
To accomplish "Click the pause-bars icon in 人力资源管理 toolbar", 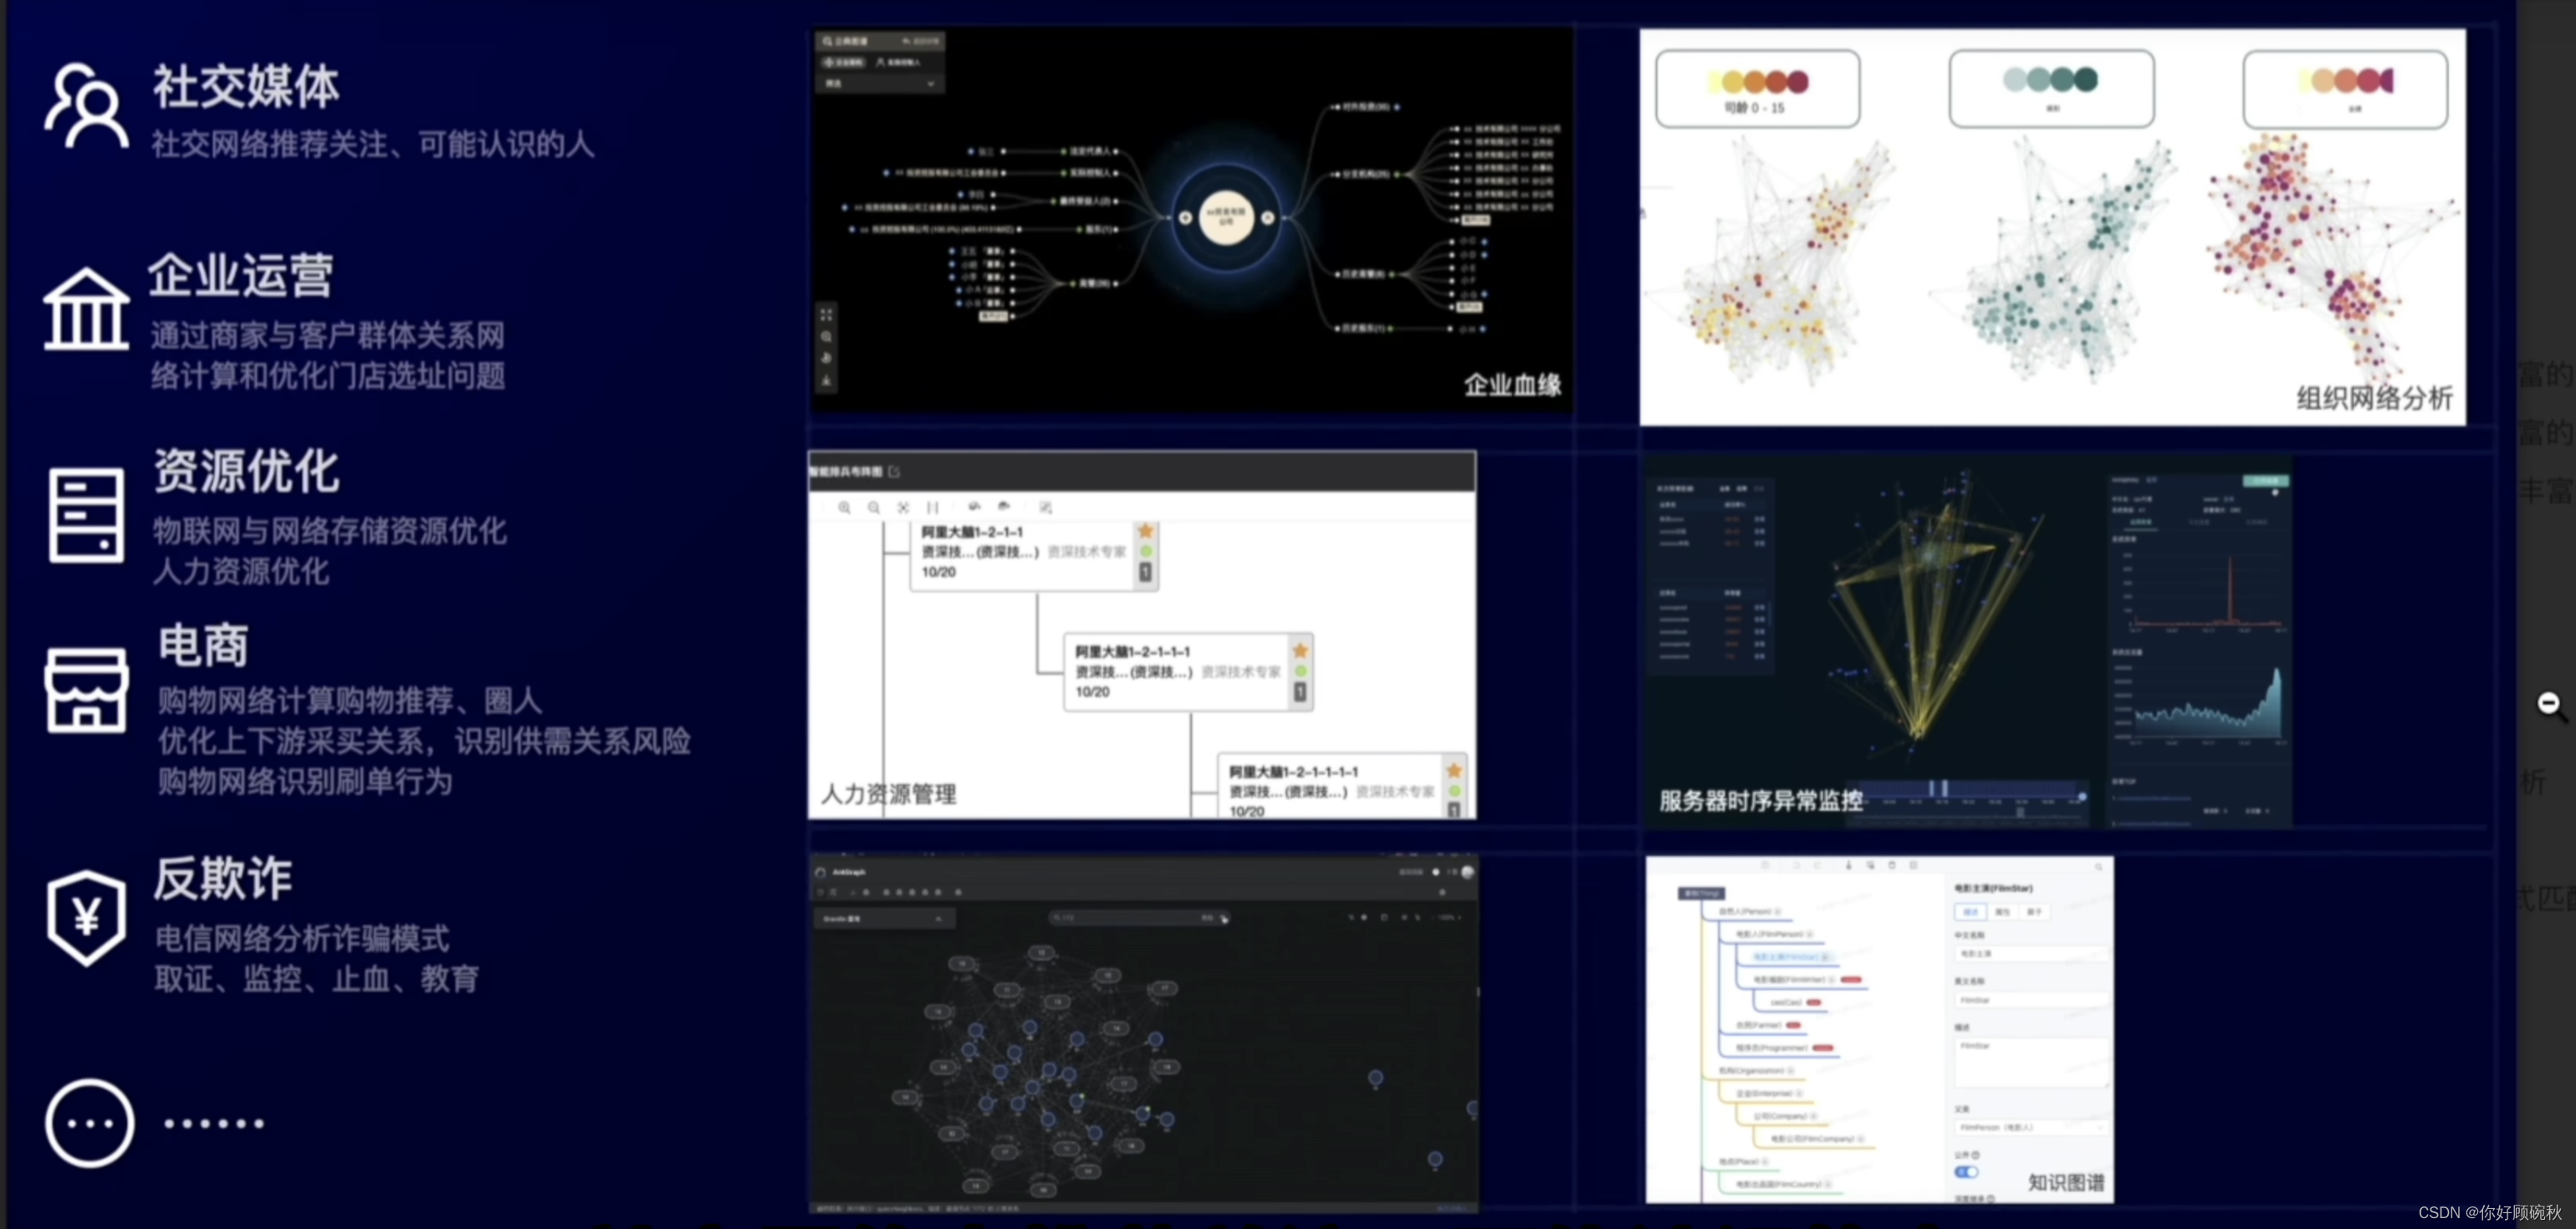I will click(932, 508).
